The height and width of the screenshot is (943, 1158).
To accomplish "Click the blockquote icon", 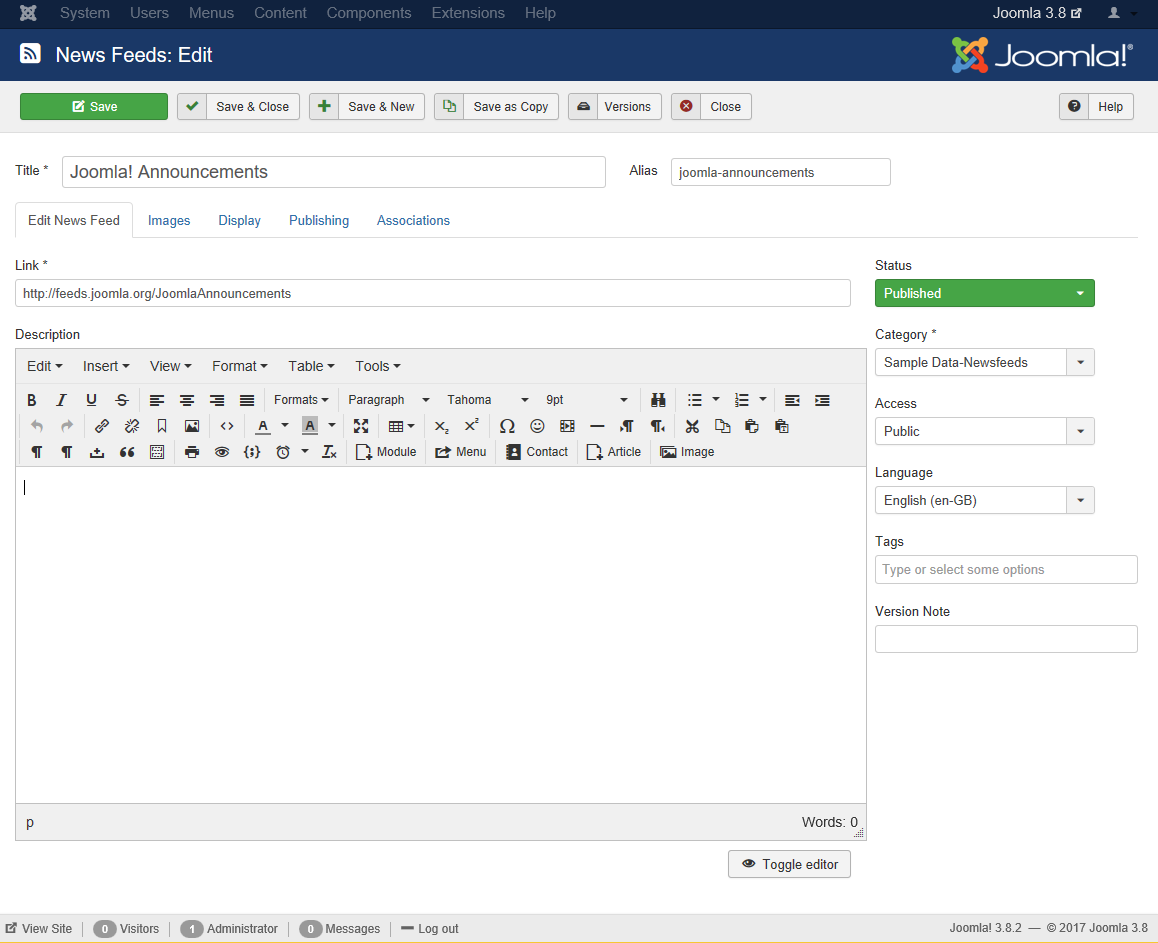I will [x=127, y=452].
